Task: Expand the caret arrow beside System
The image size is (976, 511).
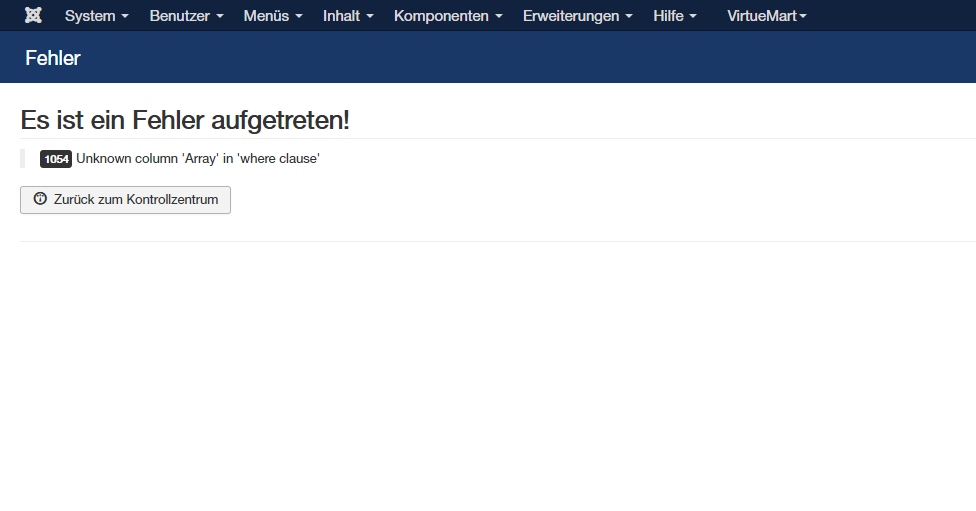Action: click(x=125, y=17)
